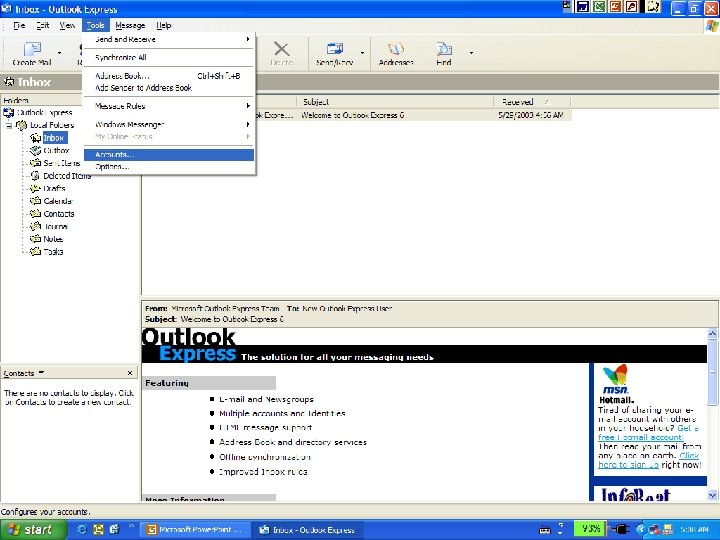
Task: Click the battery percentage tray indicator
Action: [x=590, y=529]
